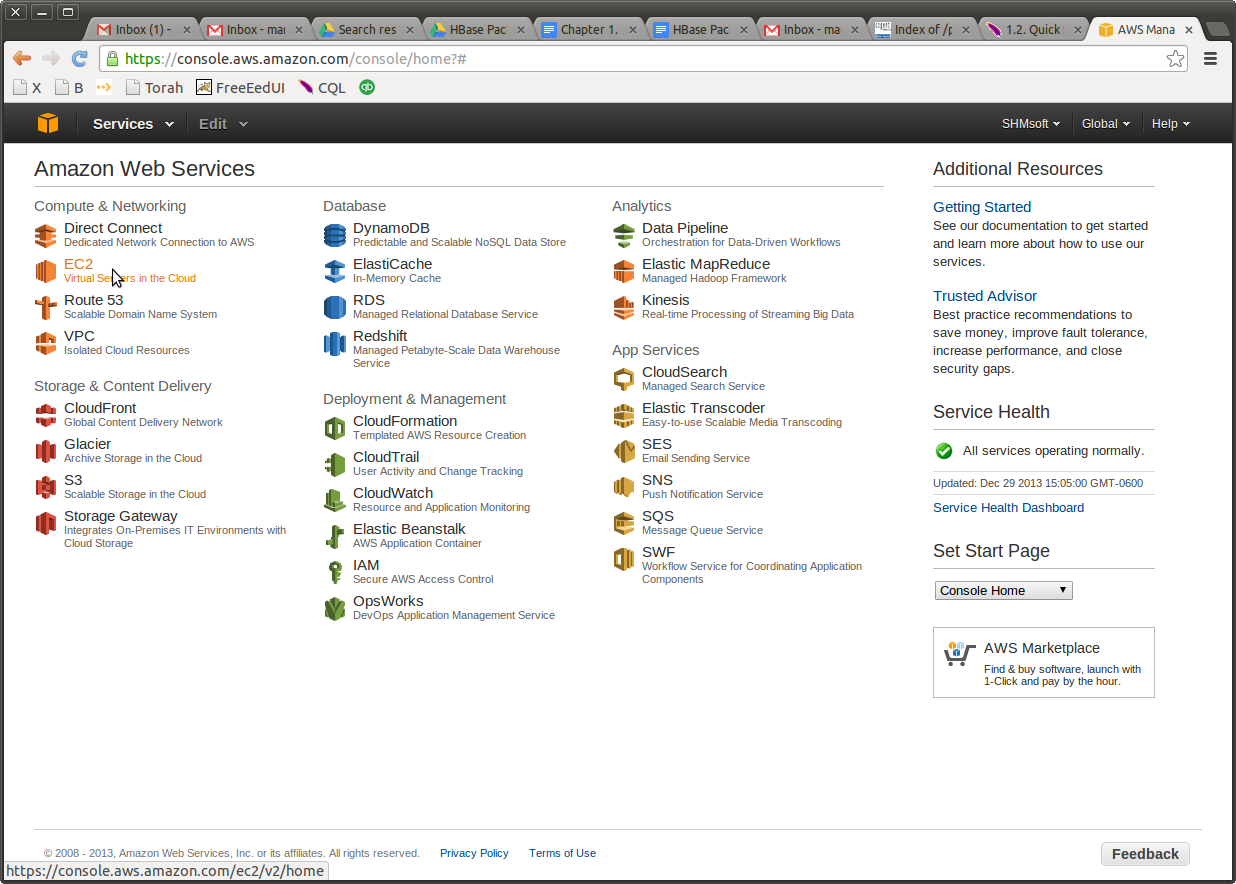Image resolution: width=1236 pixels, height=884 pixels.
Task: Click the Elastic MapReduce icon
Action: [x=624, y=272]
